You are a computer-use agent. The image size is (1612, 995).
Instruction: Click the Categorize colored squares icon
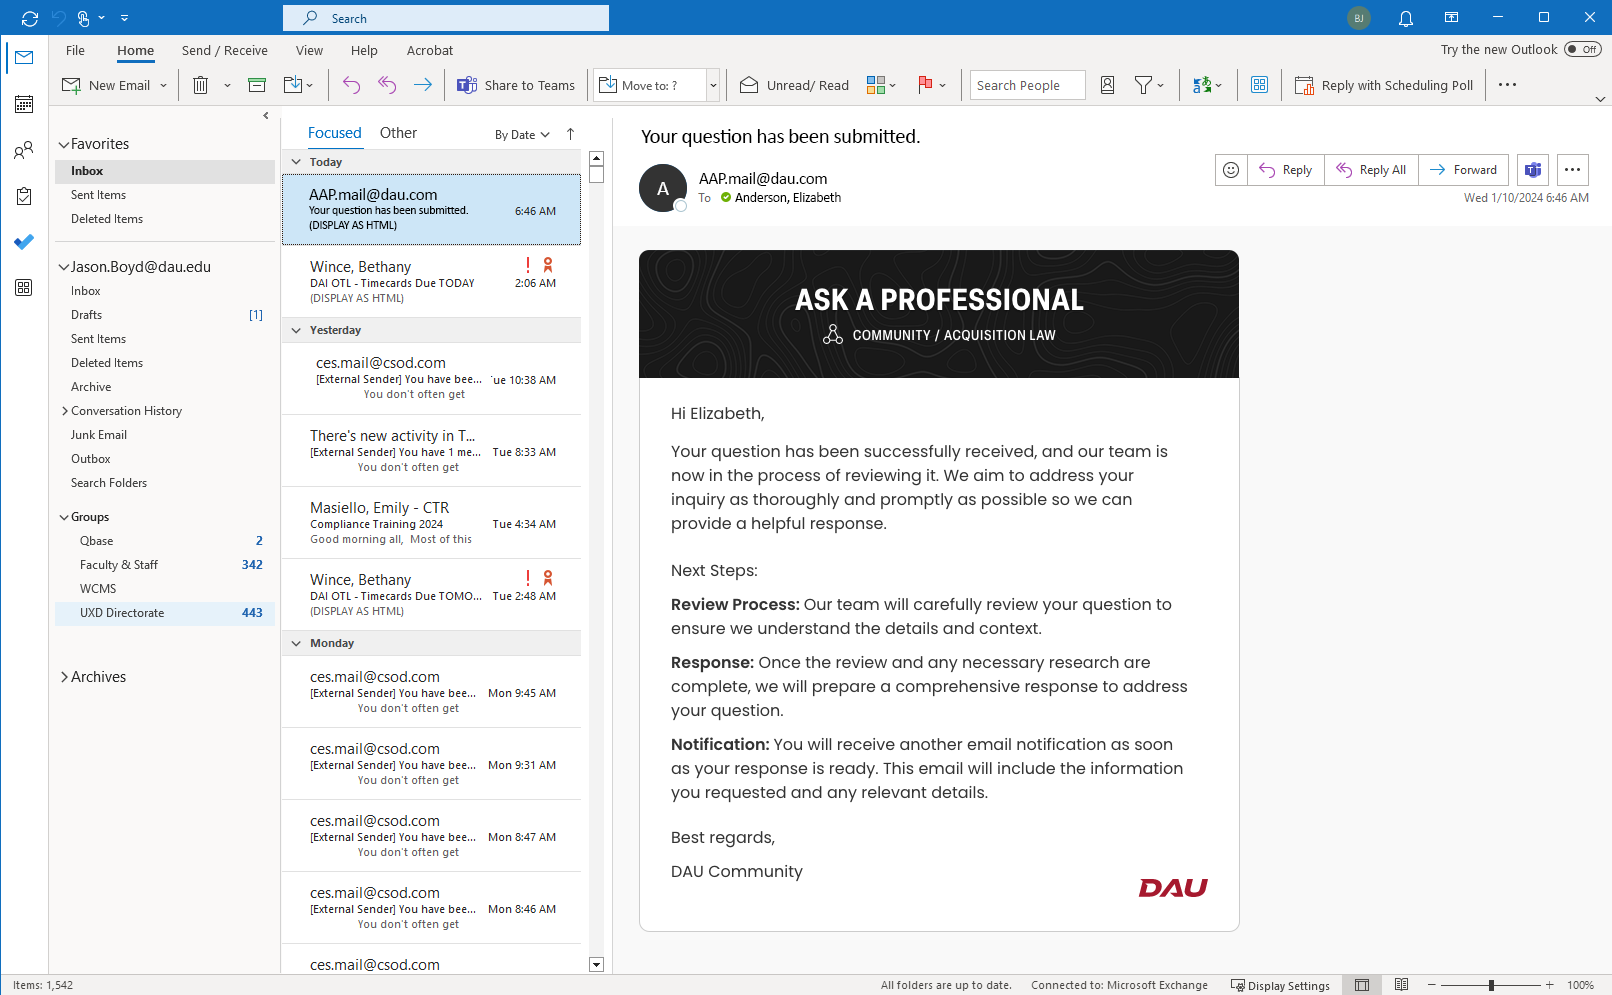tap(876, 85)
